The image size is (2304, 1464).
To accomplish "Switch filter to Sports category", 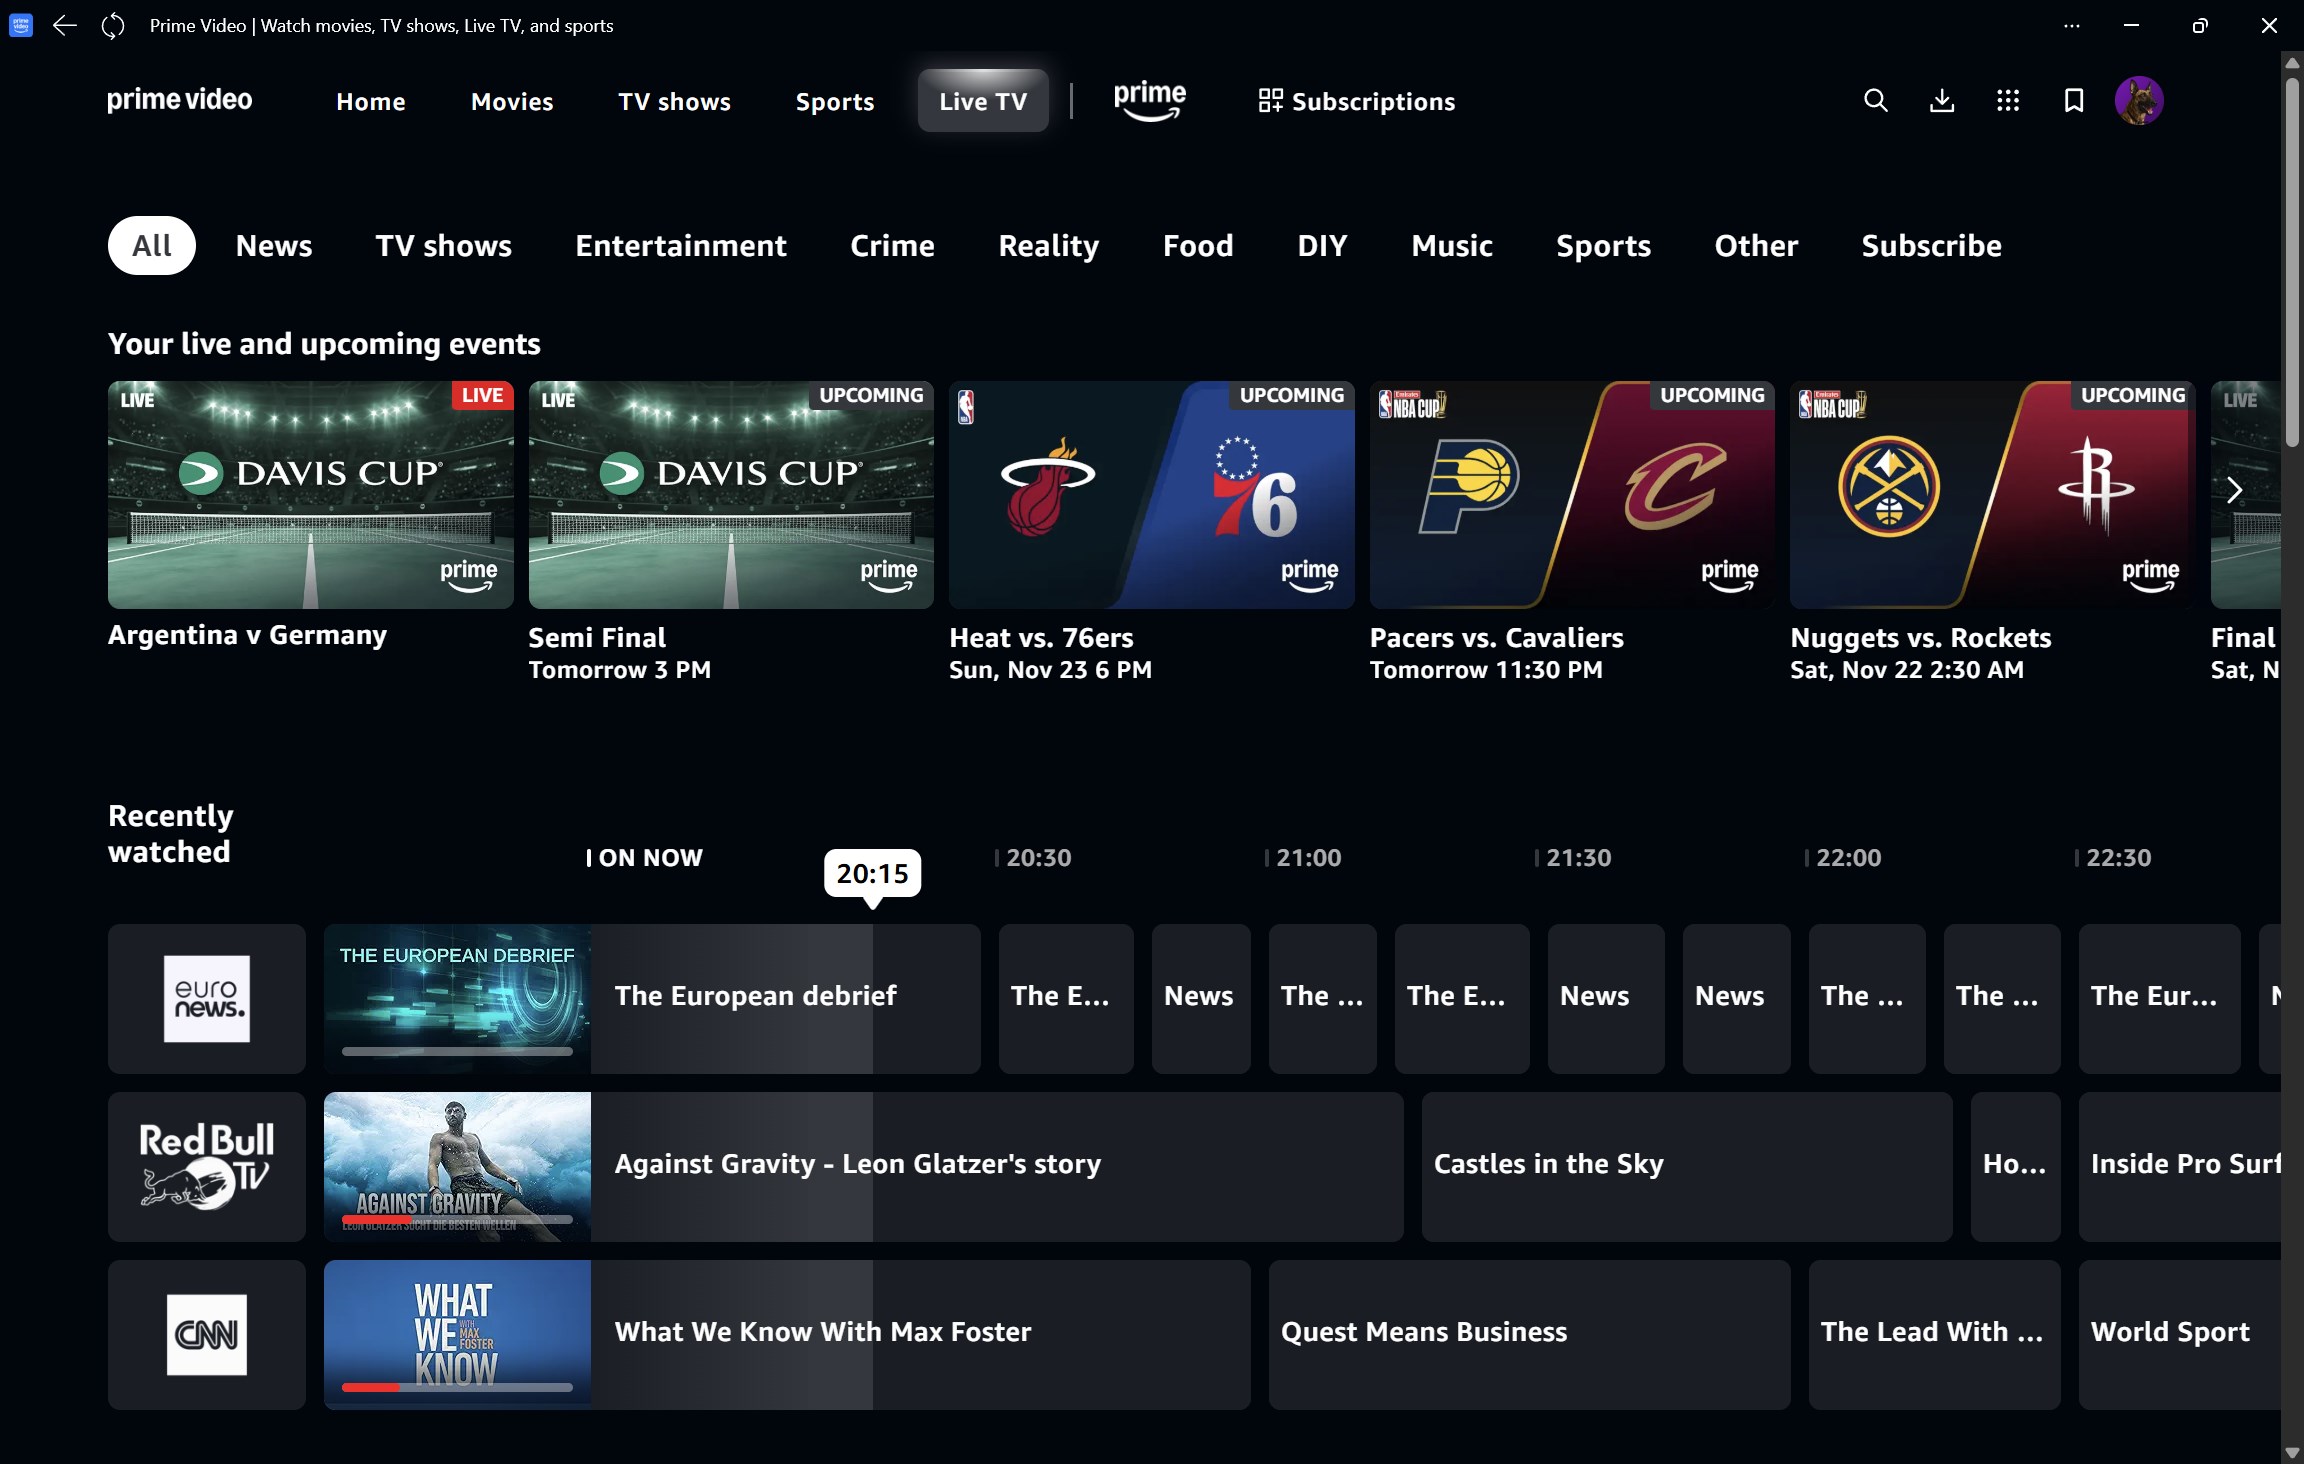I will pyautogui.click(x=1602, y=245).
